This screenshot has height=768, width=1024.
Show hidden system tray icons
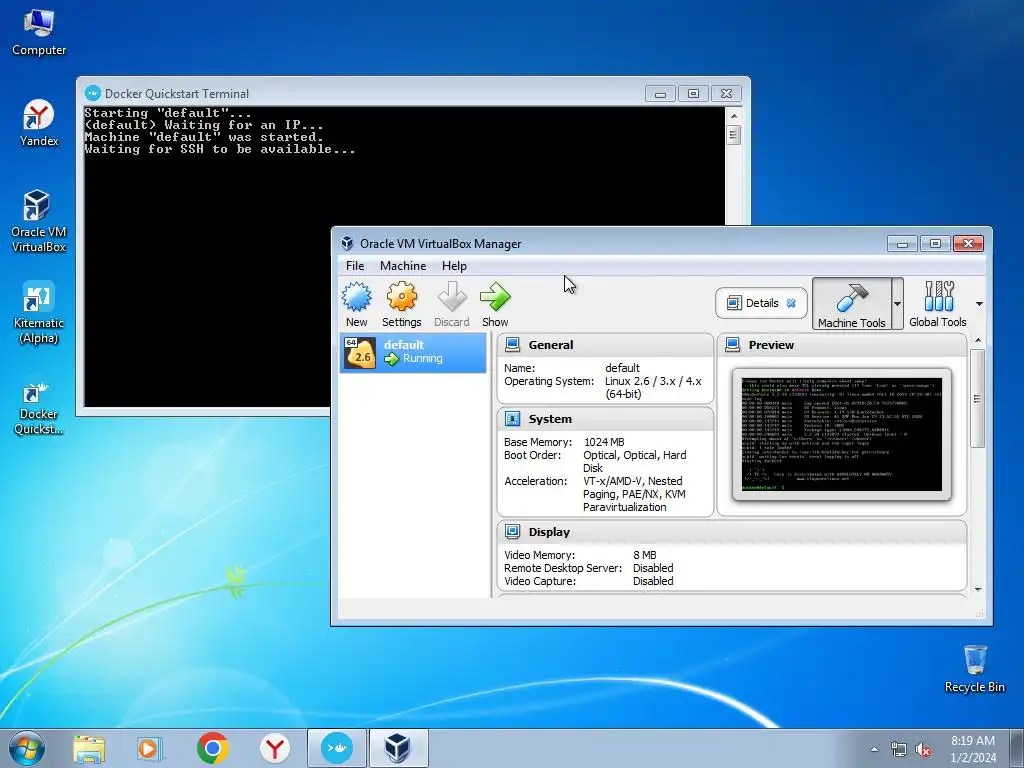pos(874,749)
